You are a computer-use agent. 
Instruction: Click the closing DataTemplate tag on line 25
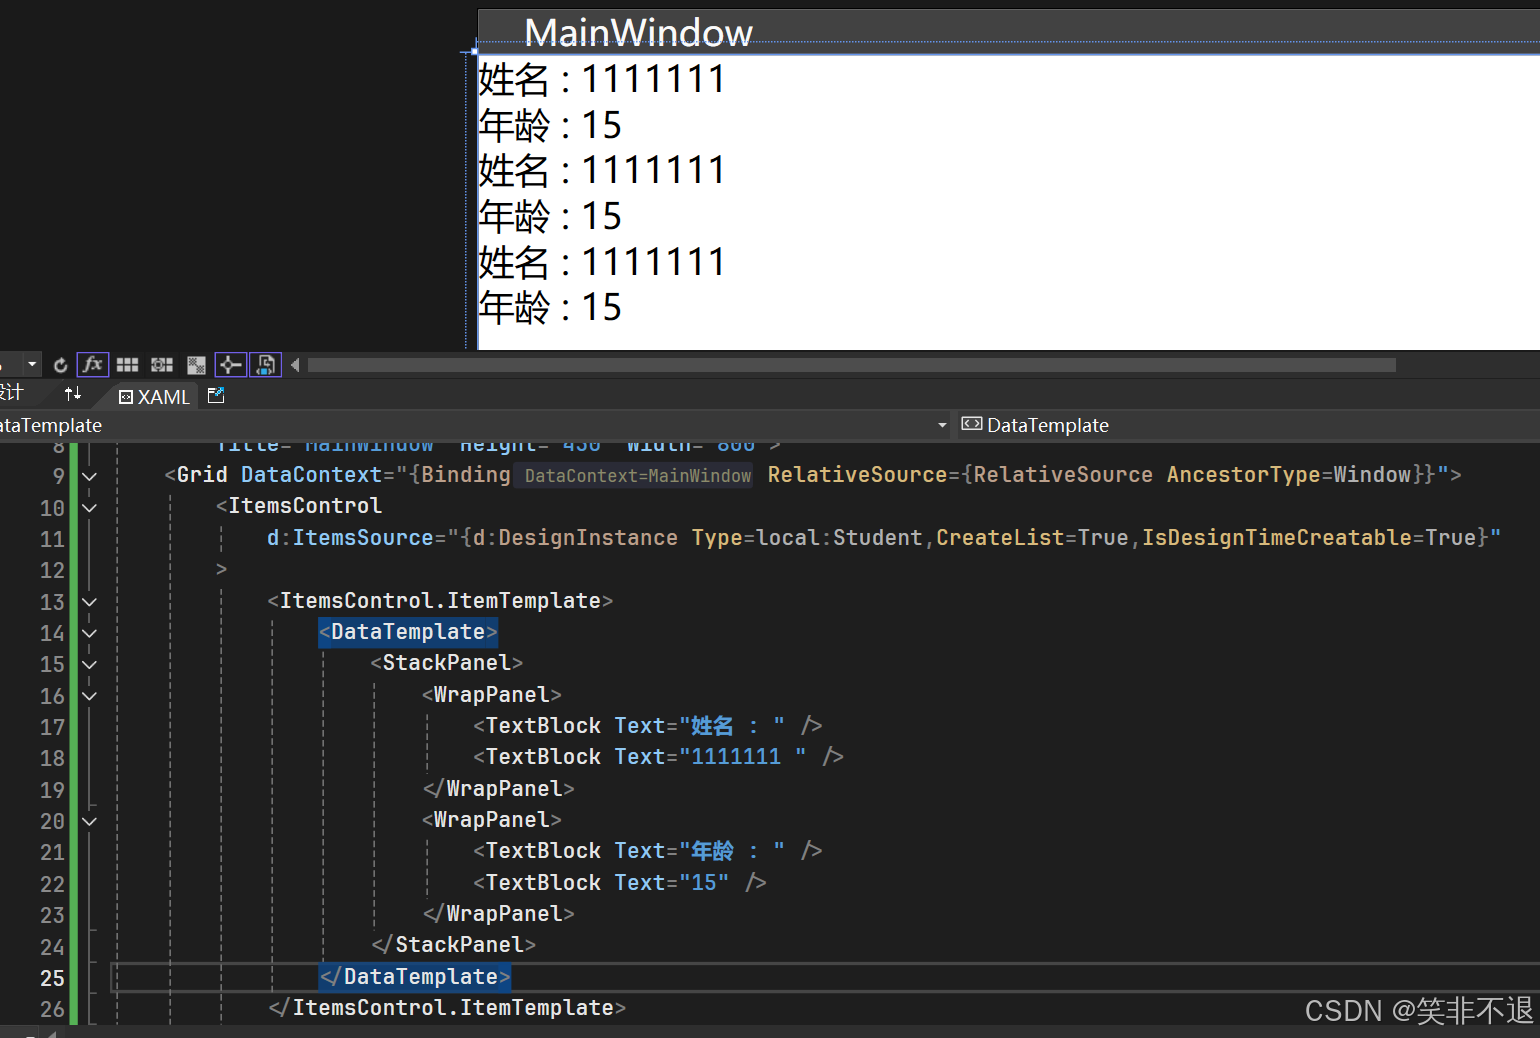[x=415, y=977]
